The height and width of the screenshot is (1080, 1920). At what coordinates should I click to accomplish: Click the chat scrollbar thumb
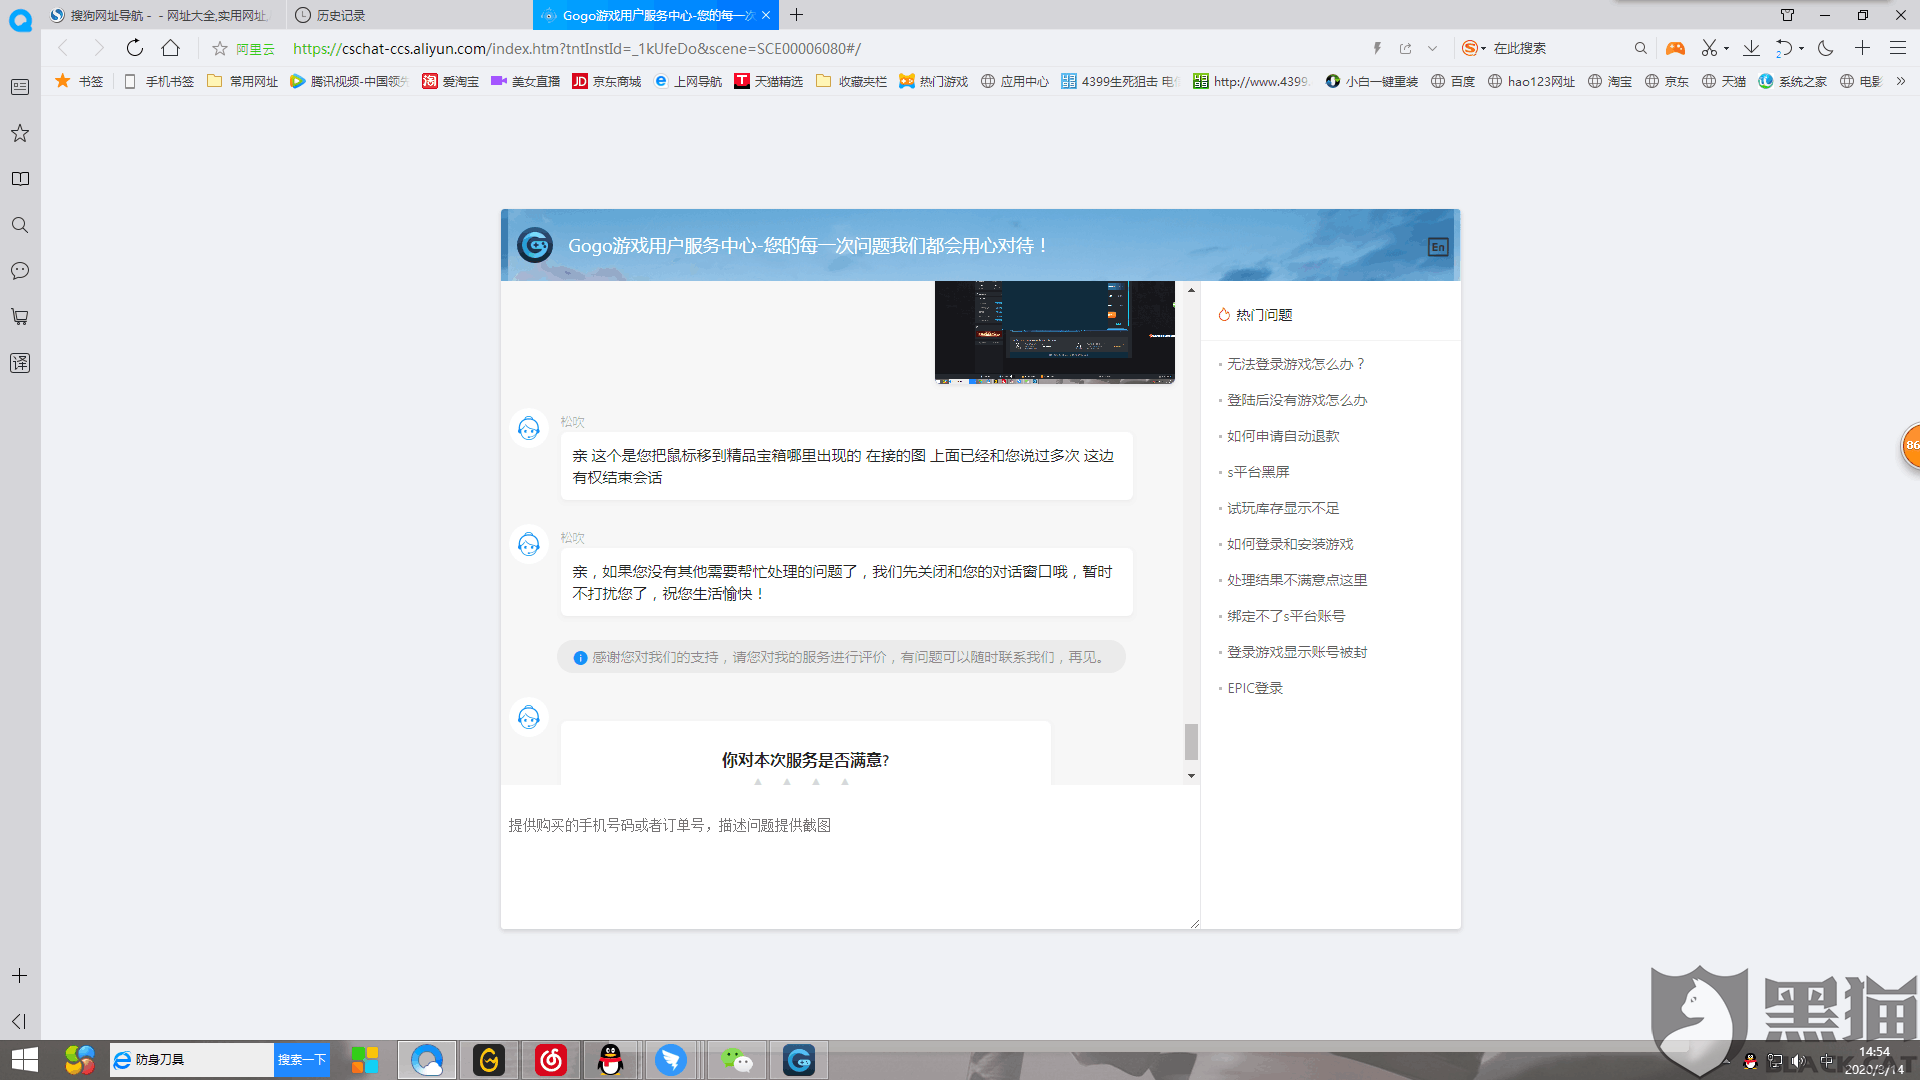[1191, 742]
